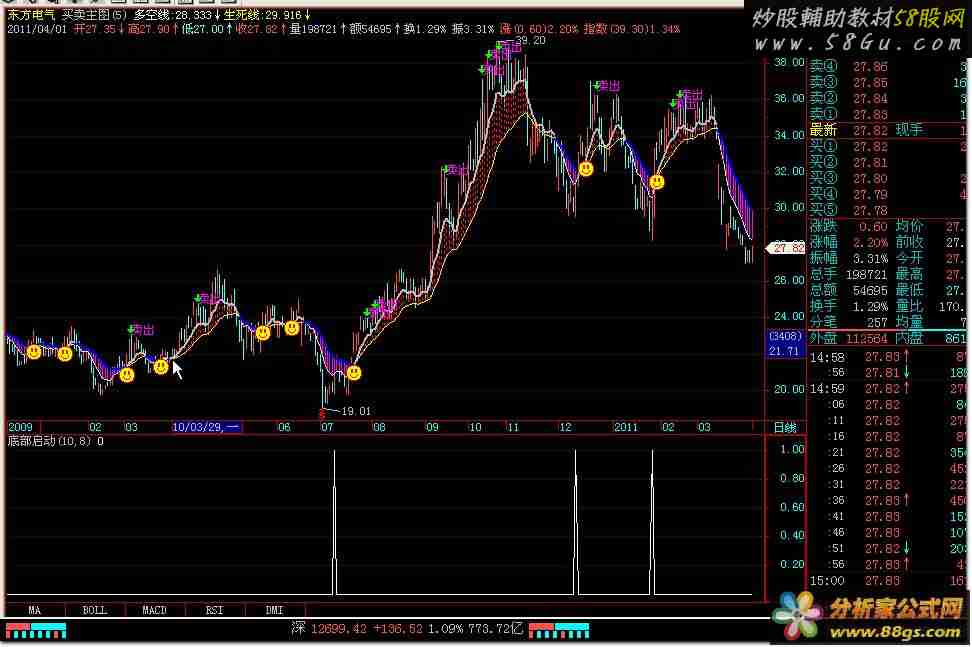Click the 买卖主图(5) main chart title

tap(94, 14)
